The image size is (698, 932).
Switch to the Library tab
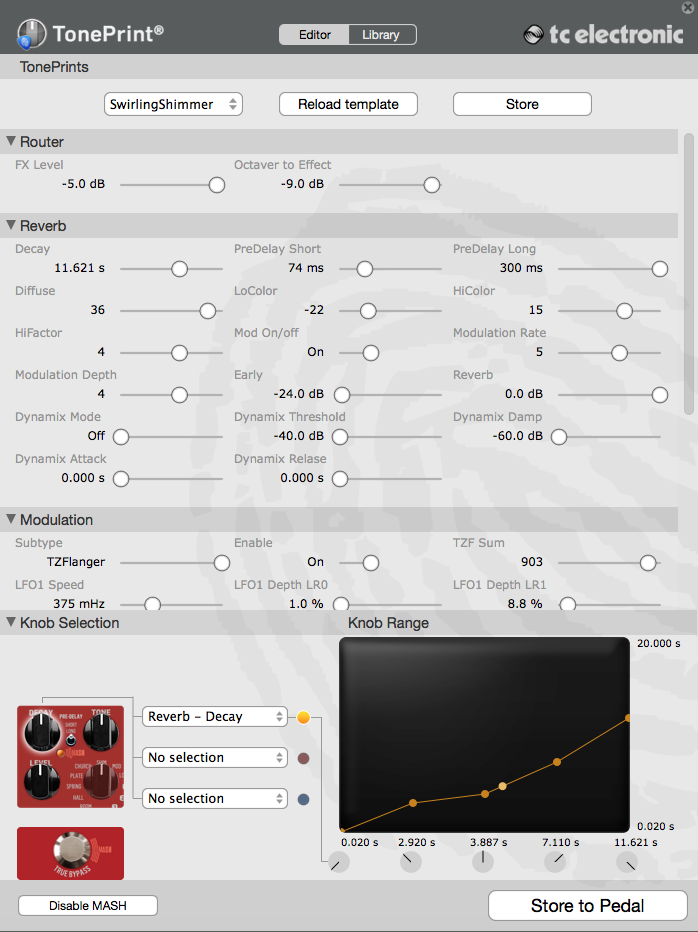(x=382, y=34)
